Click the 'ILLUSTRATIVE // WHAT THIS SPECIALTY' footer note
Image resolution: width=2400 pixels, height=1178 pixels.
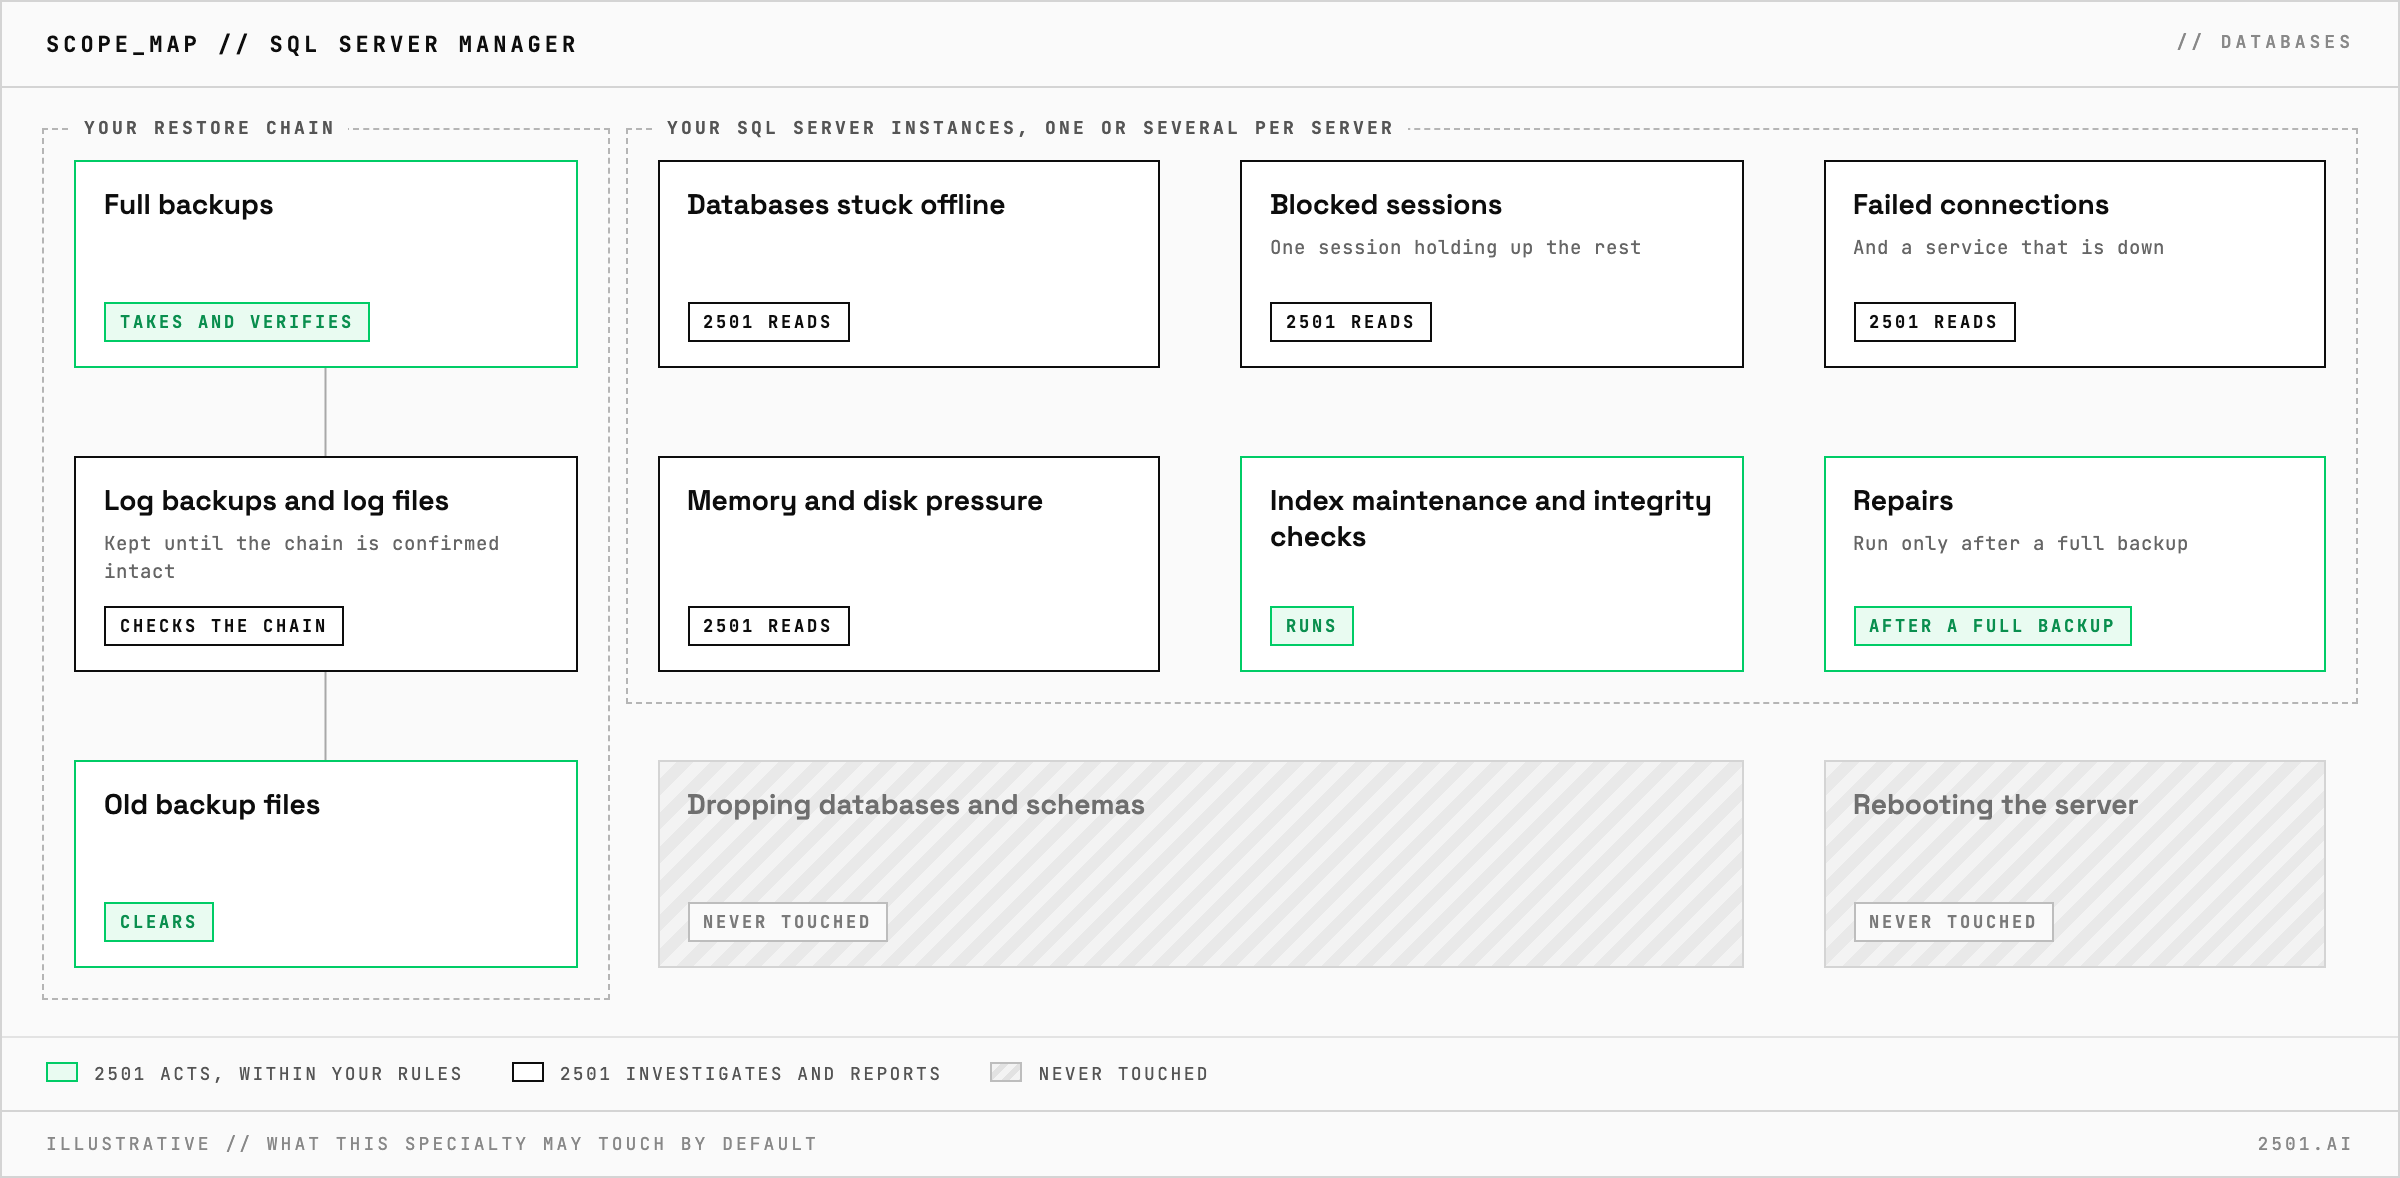[x=432, y=1144]
